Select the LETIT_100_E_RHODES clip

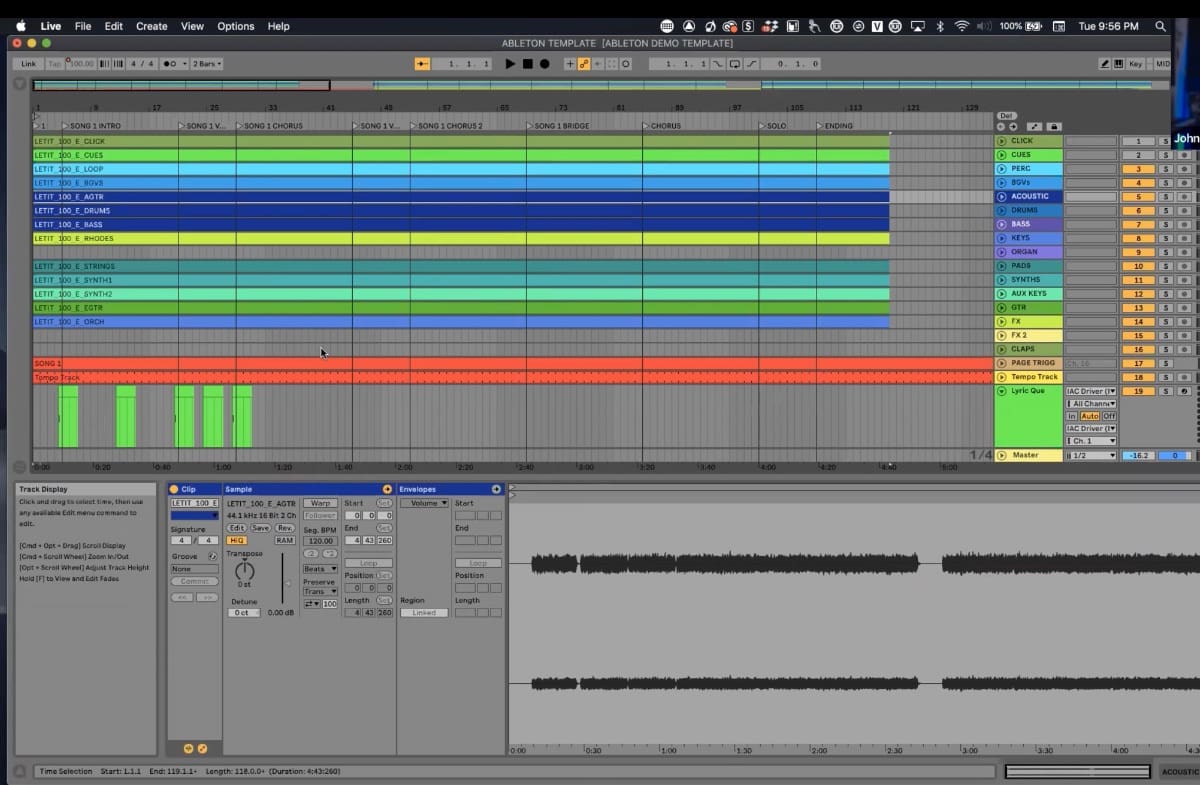click(461, 239)
